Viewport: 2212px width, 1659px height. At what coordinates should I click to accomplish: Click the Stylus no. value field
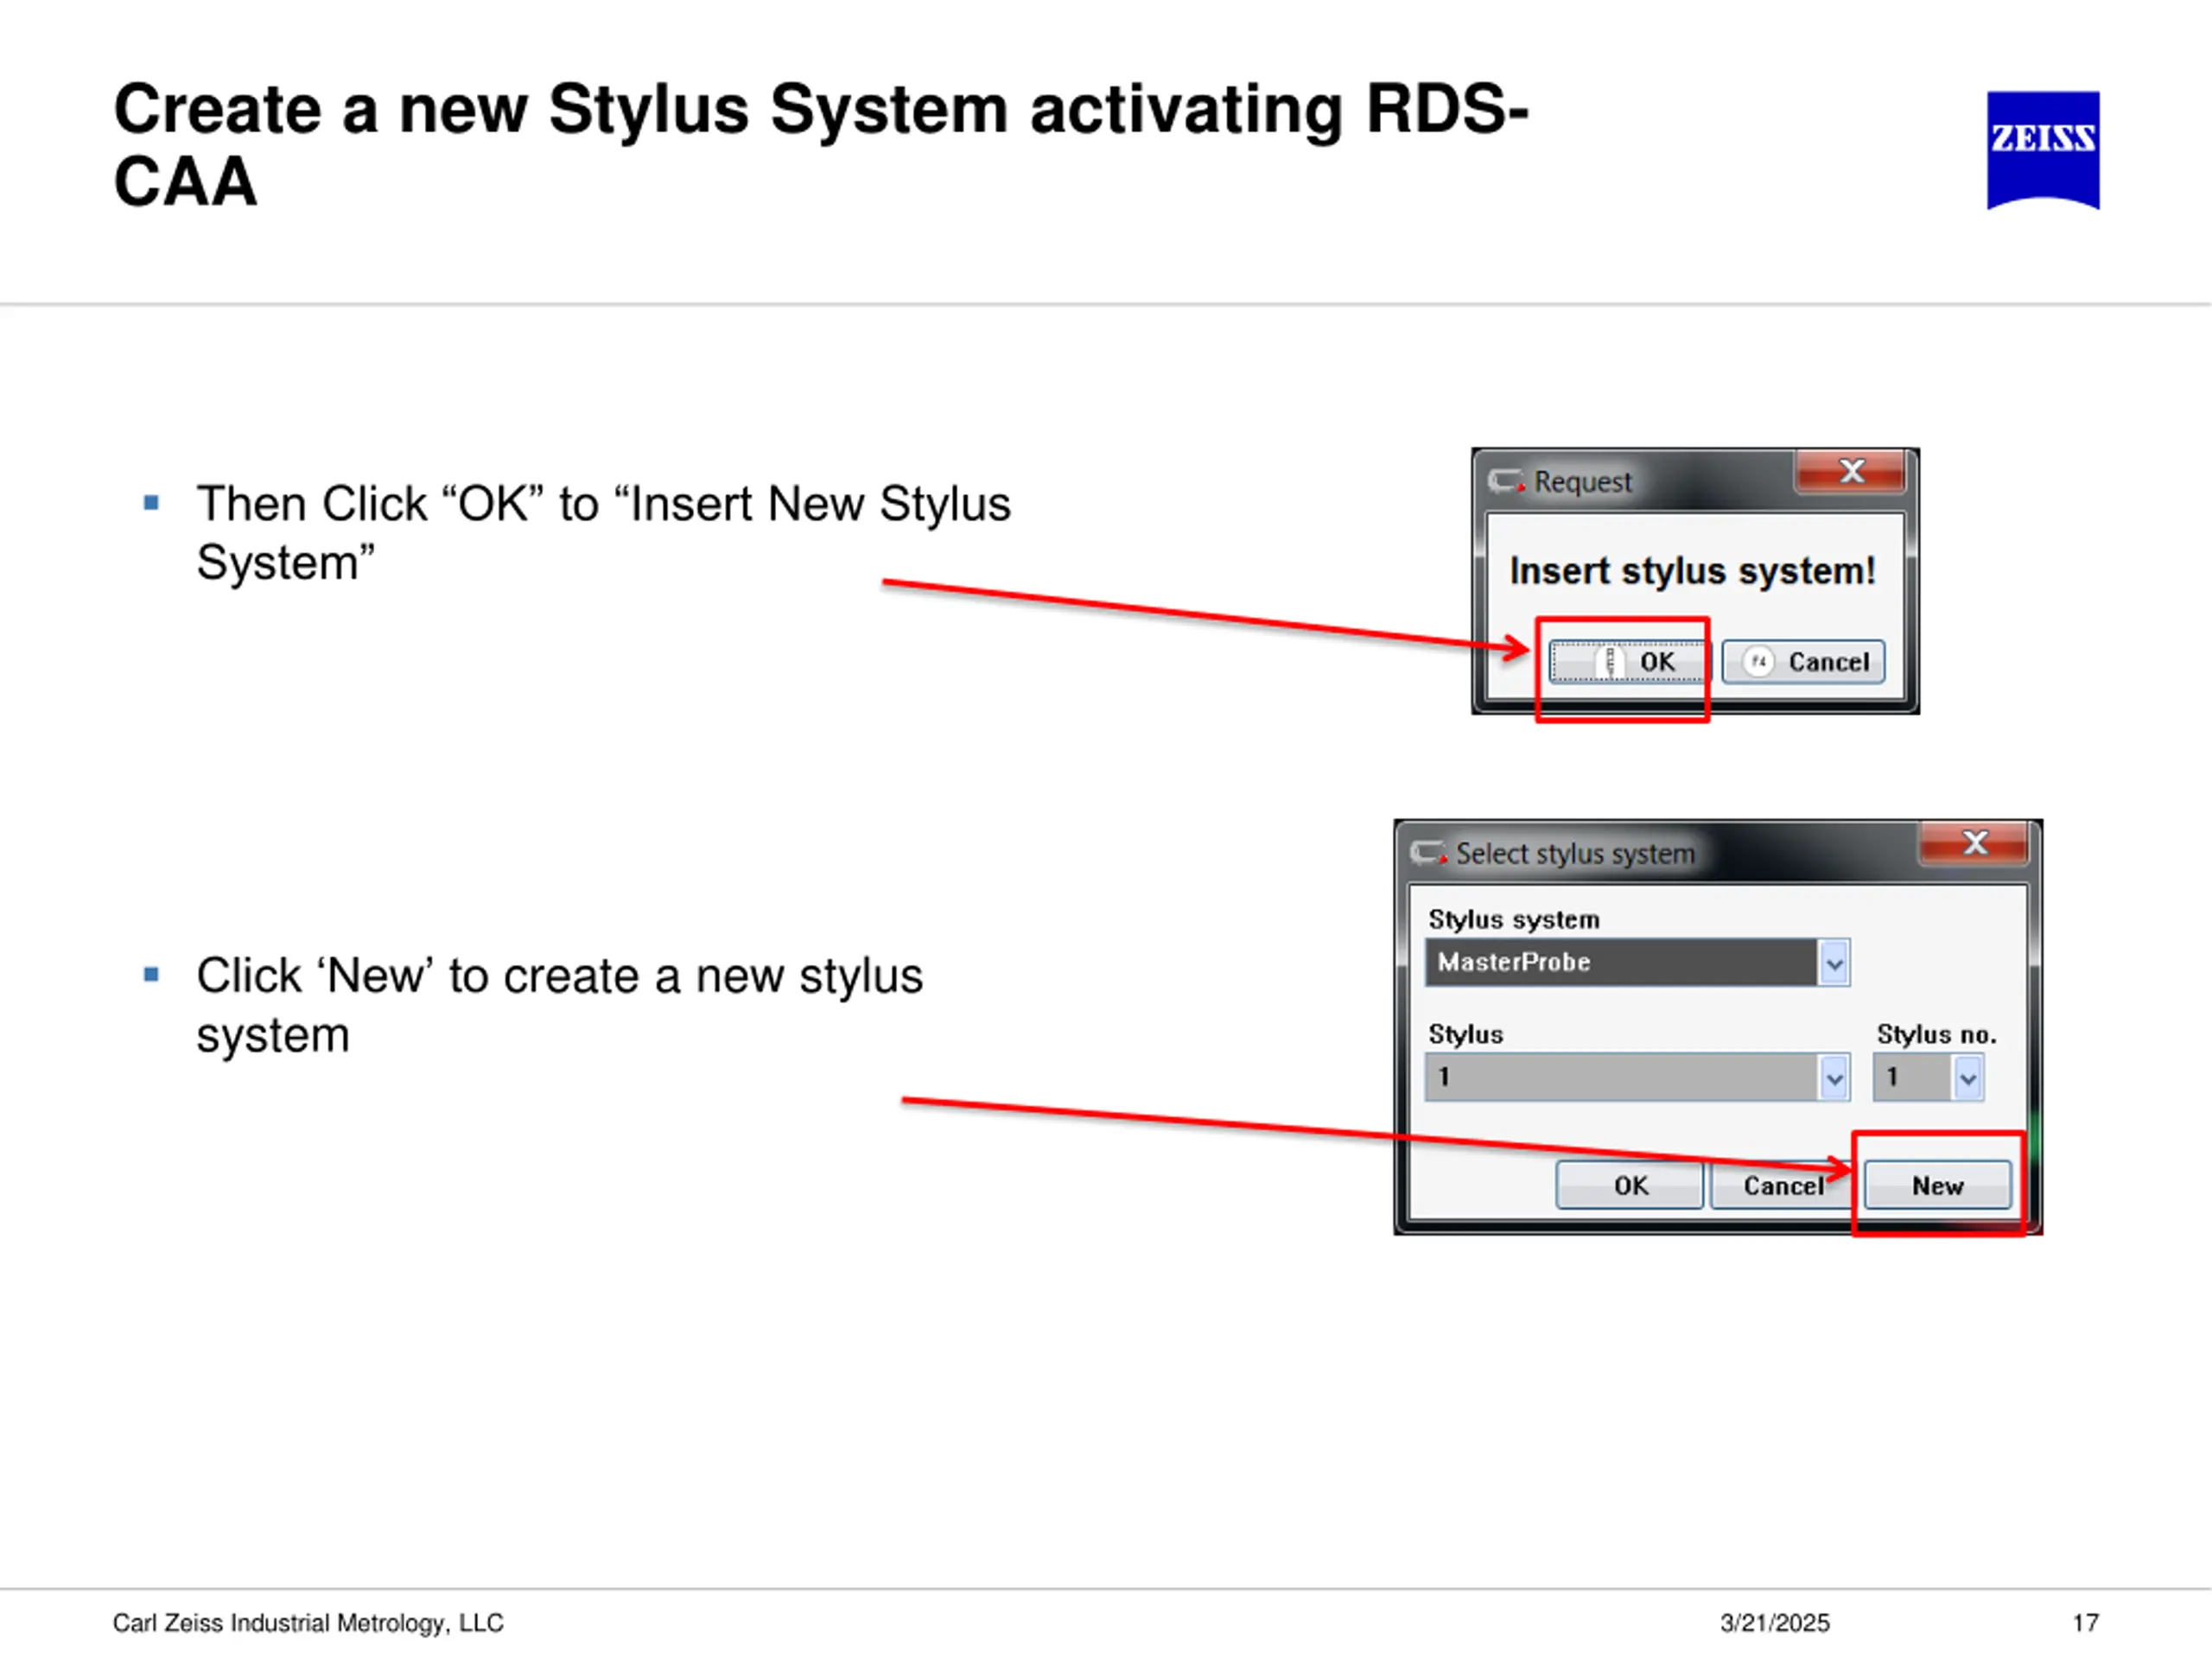point(1911,1077)
